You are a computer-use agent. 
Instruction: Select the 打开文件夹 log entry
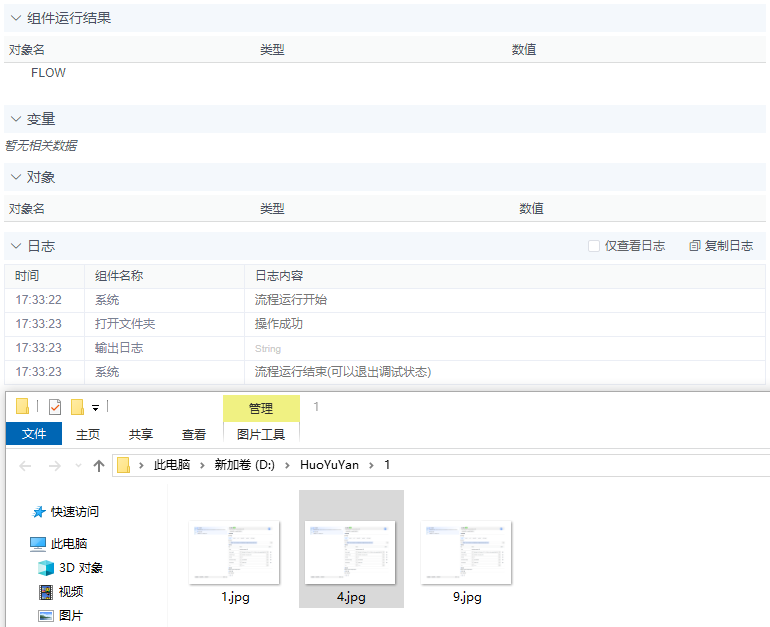pos(385,324)
